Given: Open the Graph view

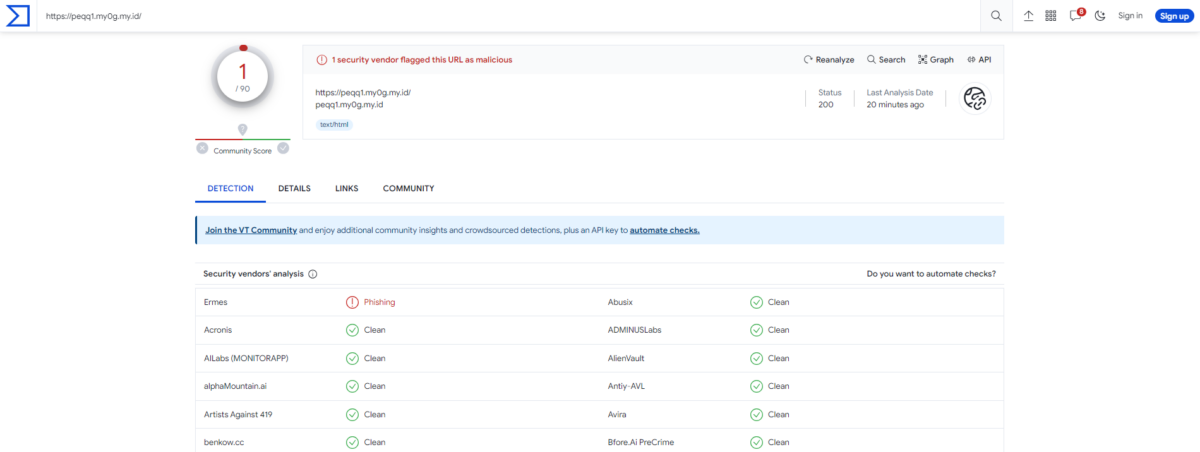Looking at the screenshot, I should click(936, 60).
